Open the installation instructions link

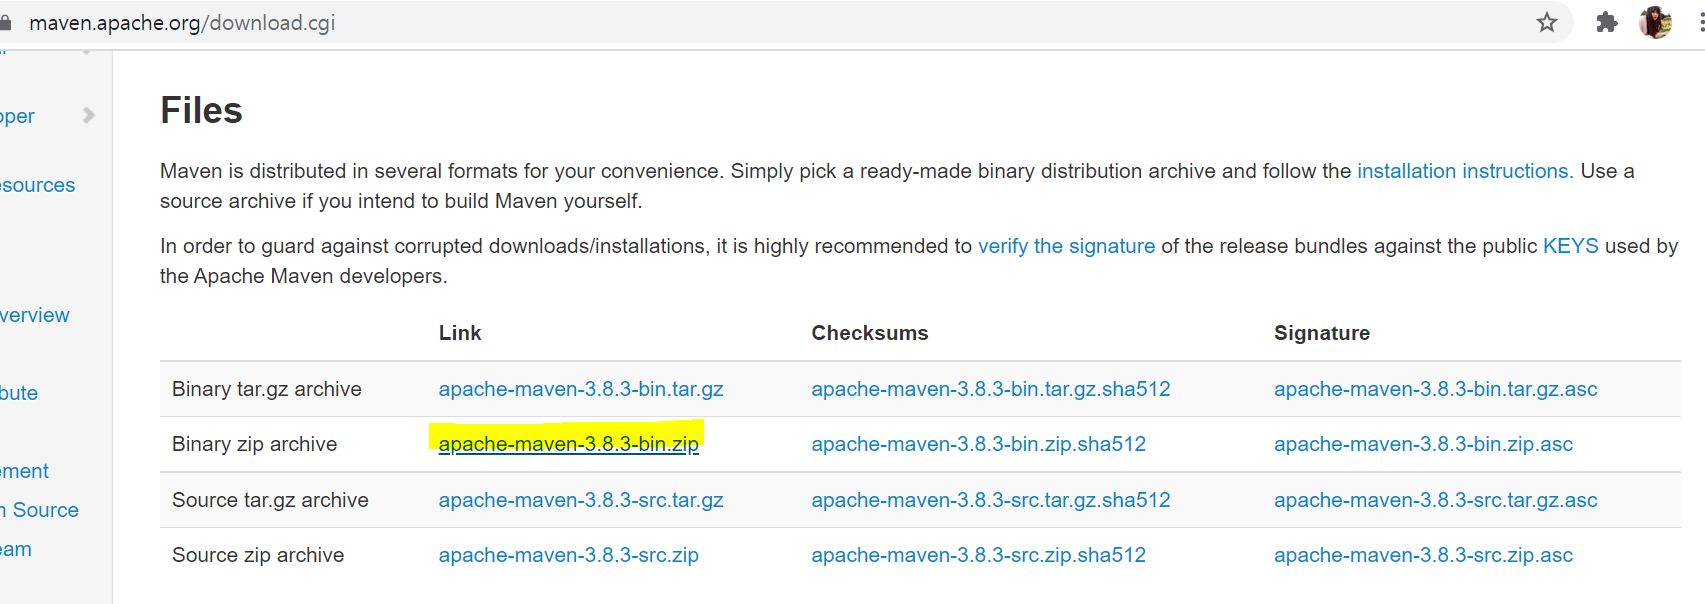(x=1465, y=171)
